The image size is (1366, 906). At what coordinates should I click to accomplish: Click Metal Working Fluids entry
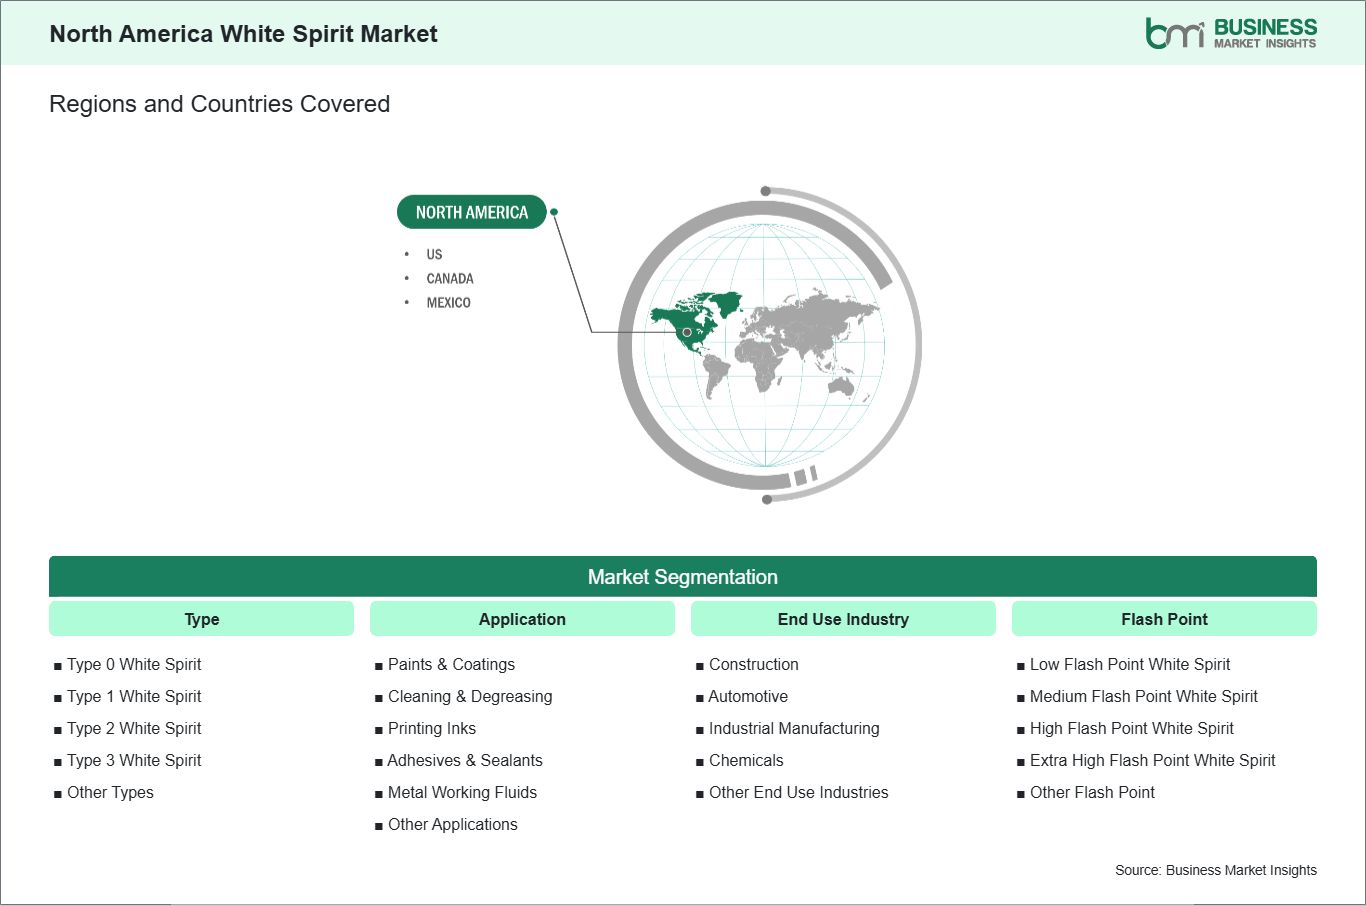[462, 792]
